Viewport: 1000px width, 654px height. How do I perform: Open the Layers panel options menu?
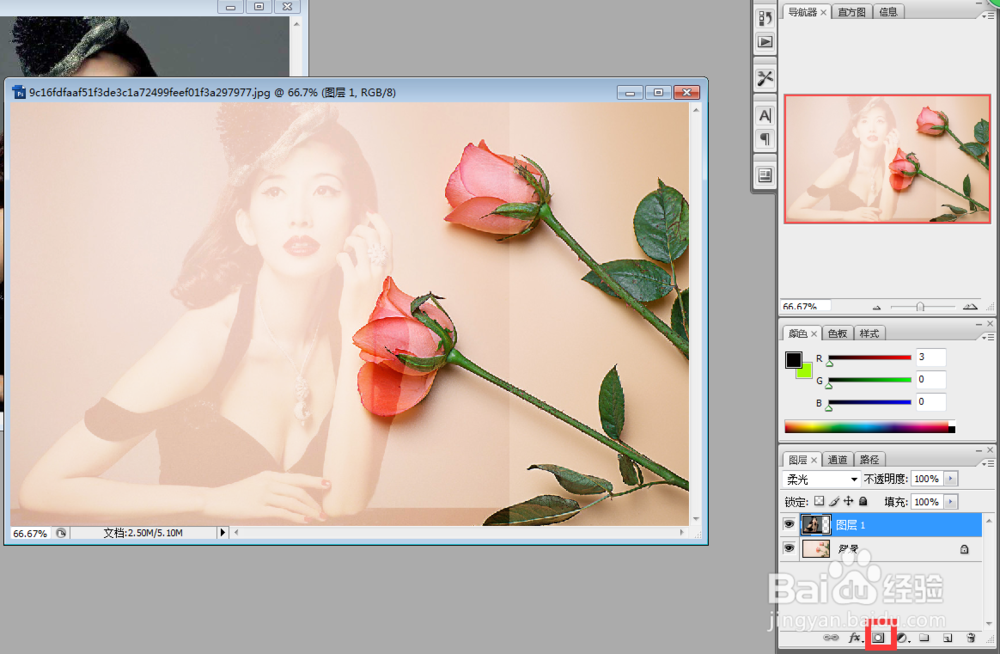click(x=988, y=463)
